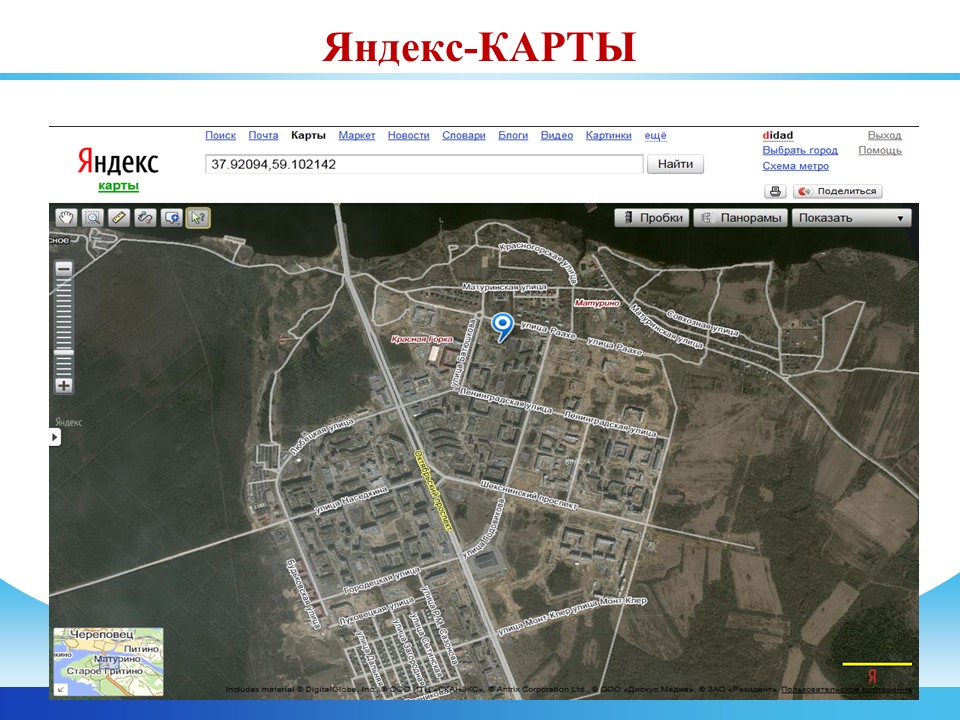Viewport: 960px width, 720px height.
Task: Go to Маркет in the top navigation
Action: 357,135
